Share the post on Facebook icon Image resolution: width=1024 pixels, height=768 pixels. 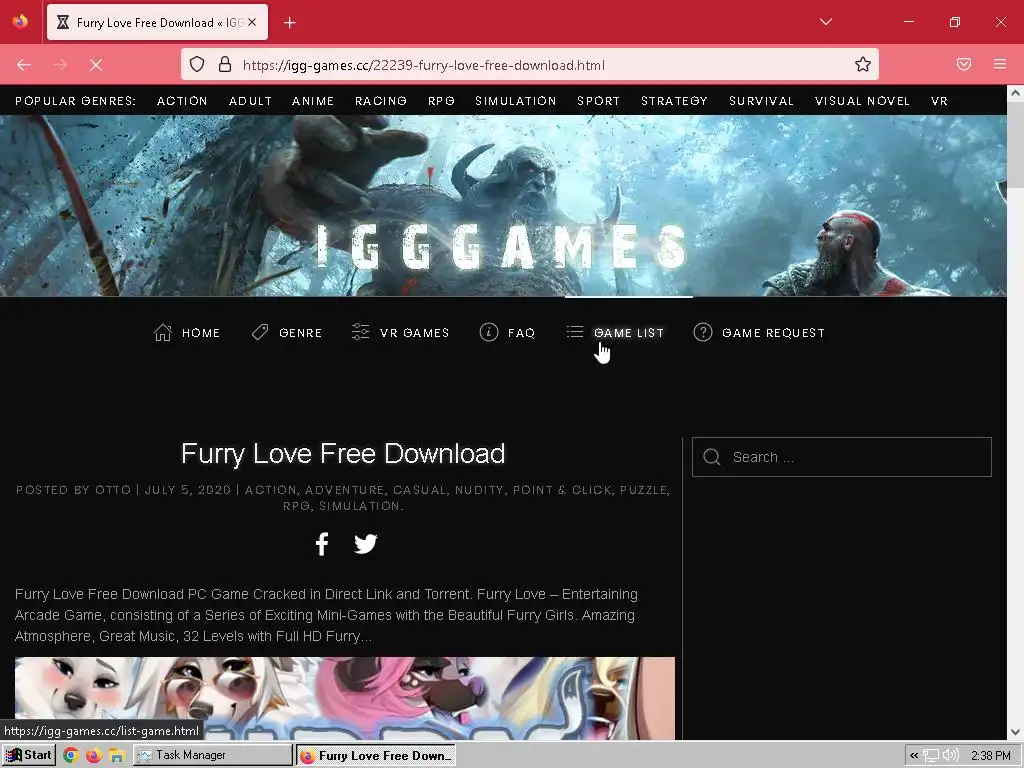pyautogui.click(x=321, y=544)
